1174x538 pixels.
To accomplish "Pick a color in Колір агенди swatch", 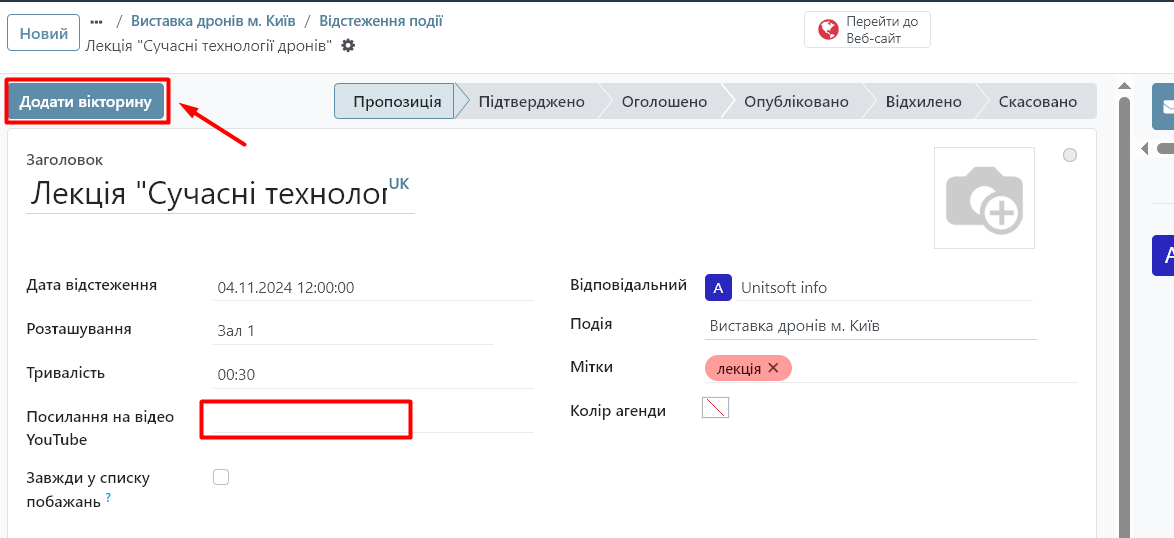I will tap(715, 407).
